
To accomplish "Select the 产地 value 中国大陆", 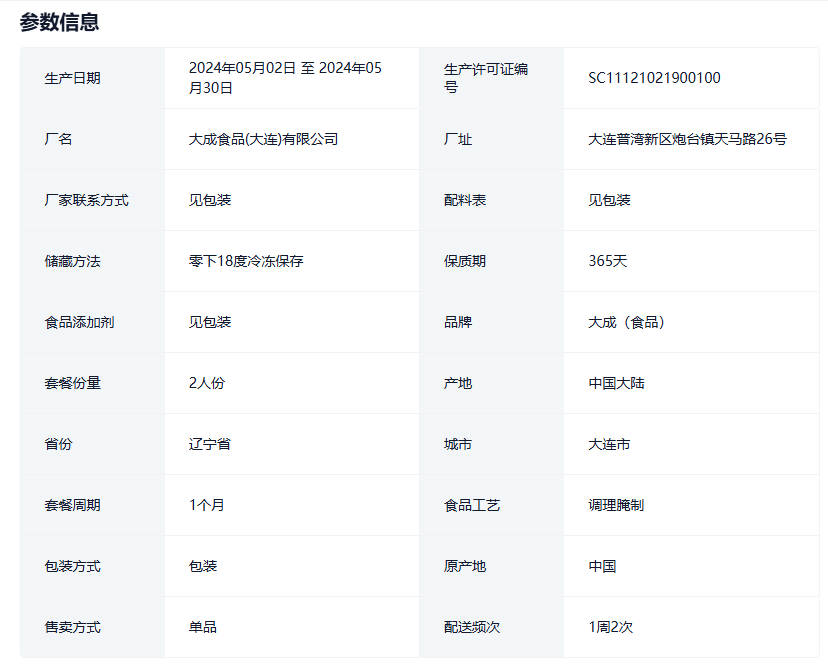I will 616,383.
